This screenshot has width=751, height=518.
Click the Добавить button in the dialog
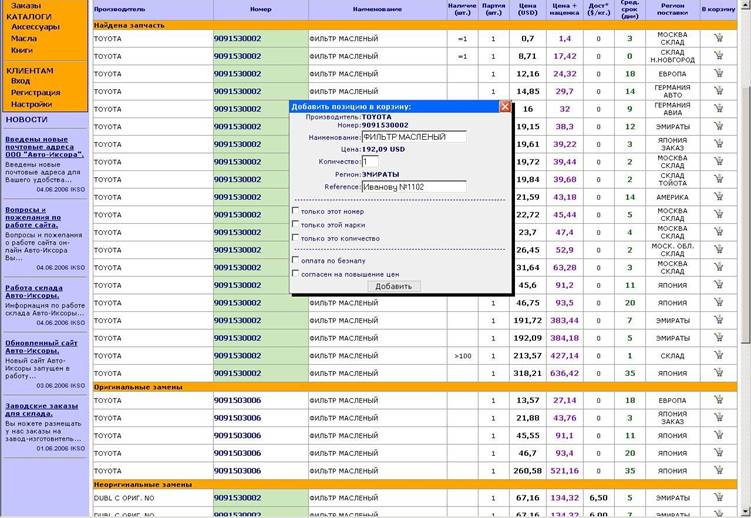point(394,286)
